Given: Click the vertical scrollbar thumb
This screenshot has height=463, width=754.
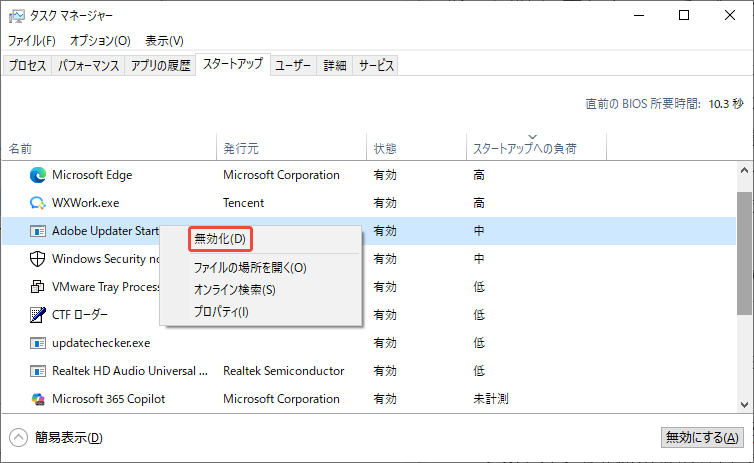Looking at the screenshot, I should point(744,253).
